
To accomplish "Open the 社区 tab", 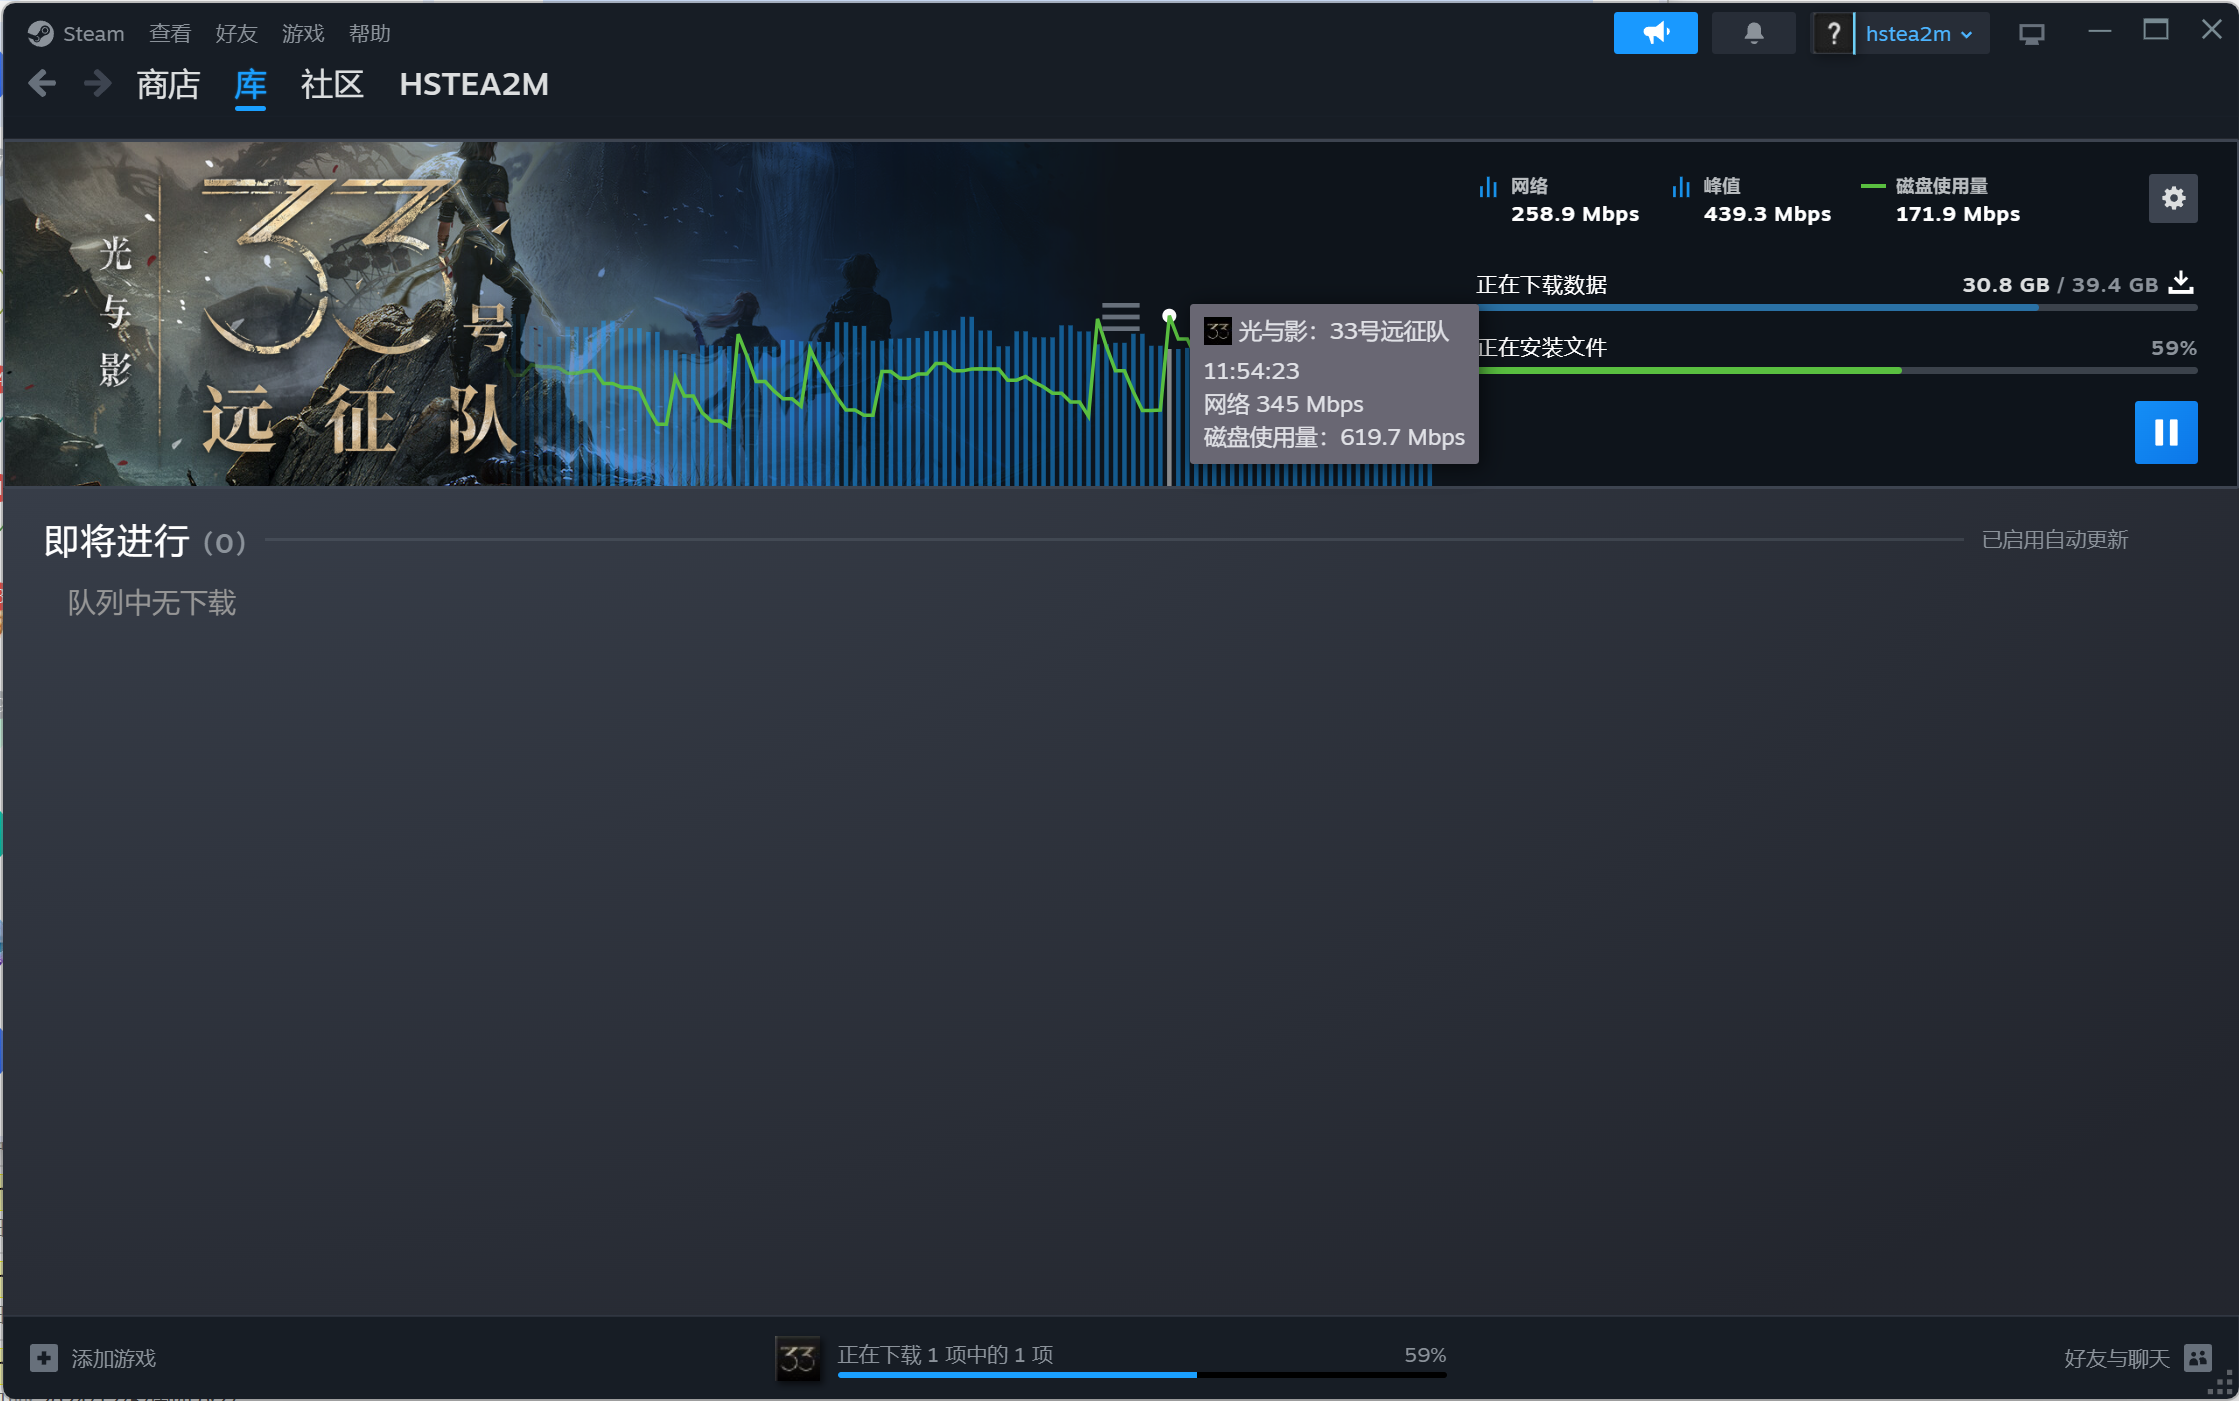I will tap(332, 85).
